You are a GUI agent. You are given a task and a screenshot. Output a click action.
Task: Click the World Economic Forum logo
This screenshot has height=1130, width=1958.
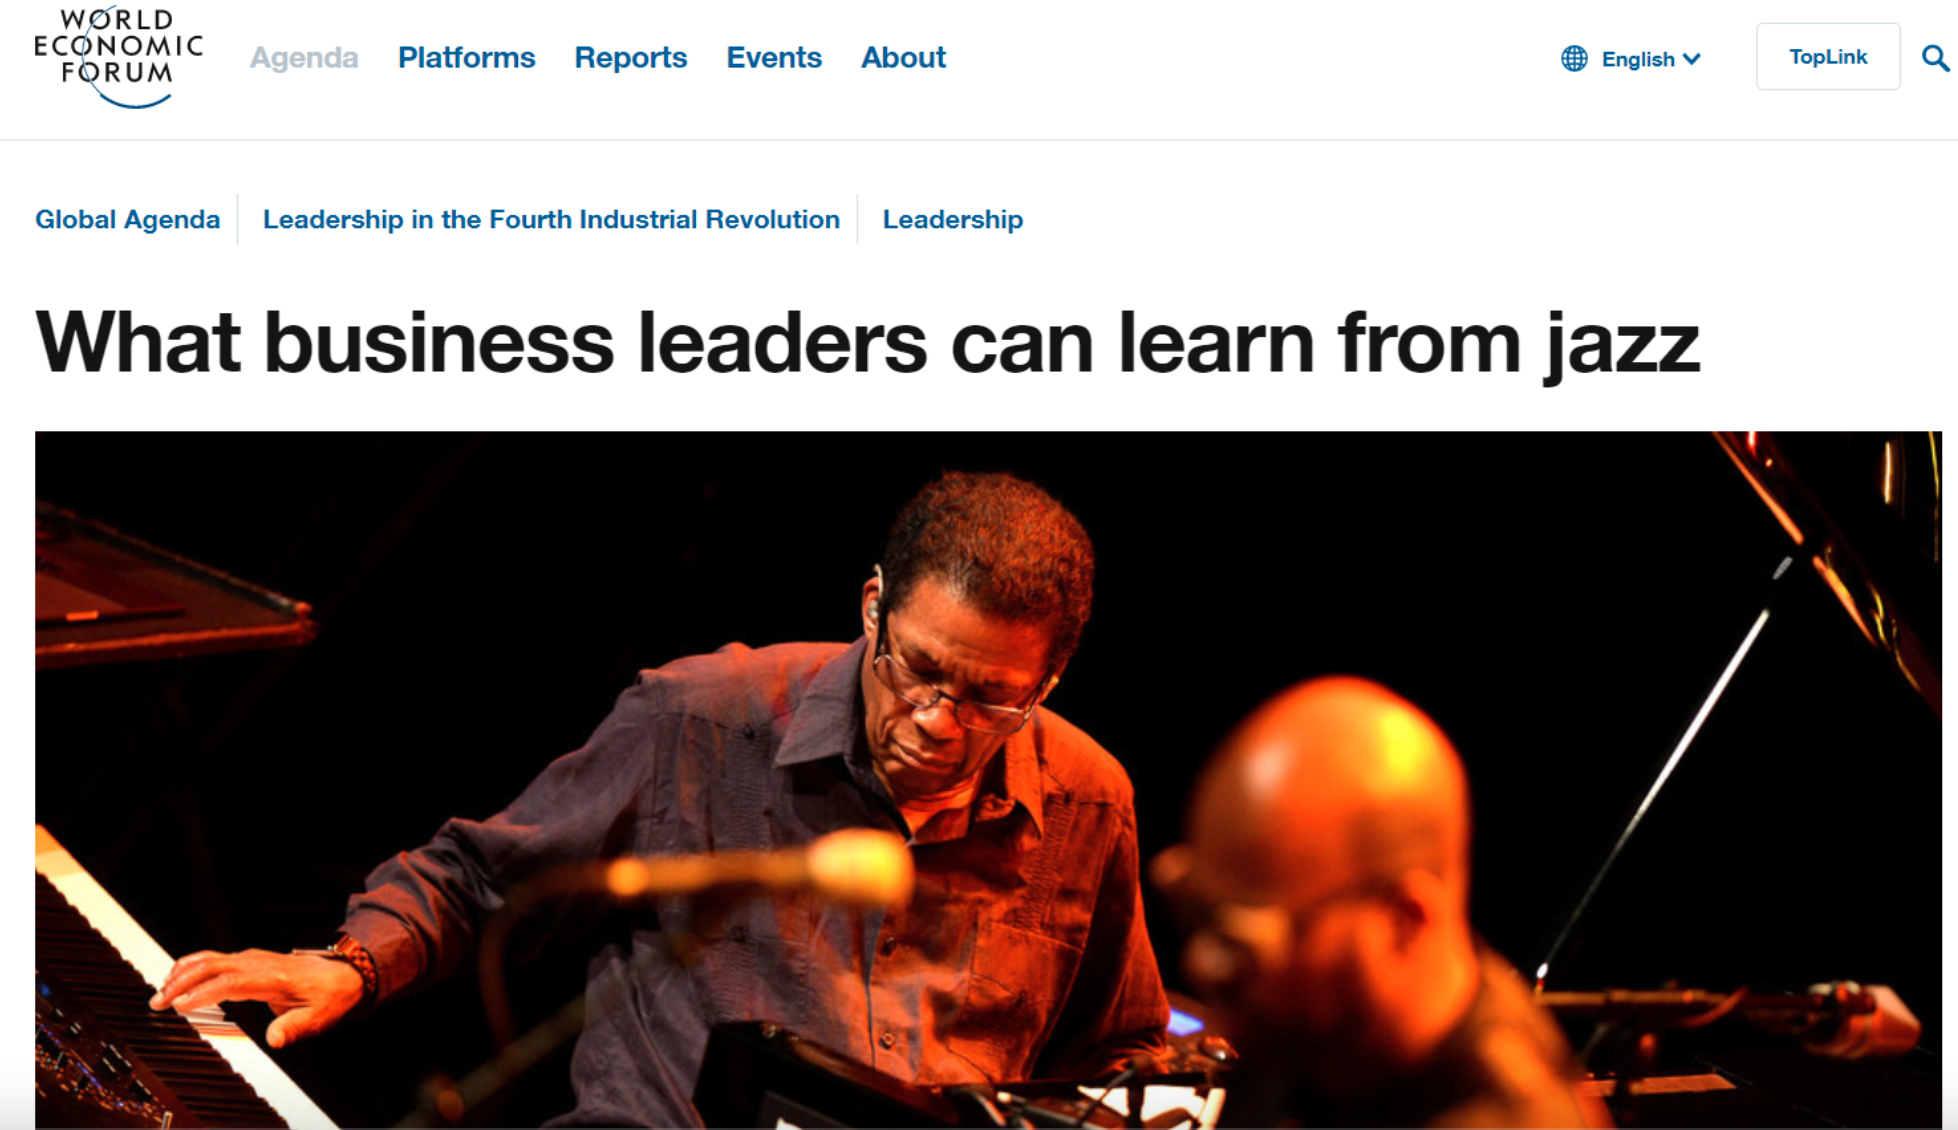pos(118,57)
